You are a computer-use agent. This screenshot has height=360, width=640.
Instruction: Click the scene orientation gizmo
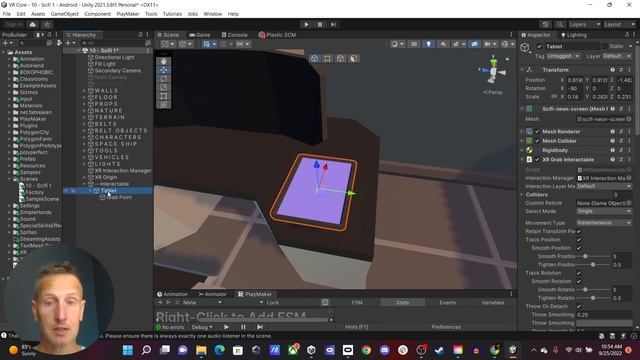pyautogui.click(x=493, y=71)
